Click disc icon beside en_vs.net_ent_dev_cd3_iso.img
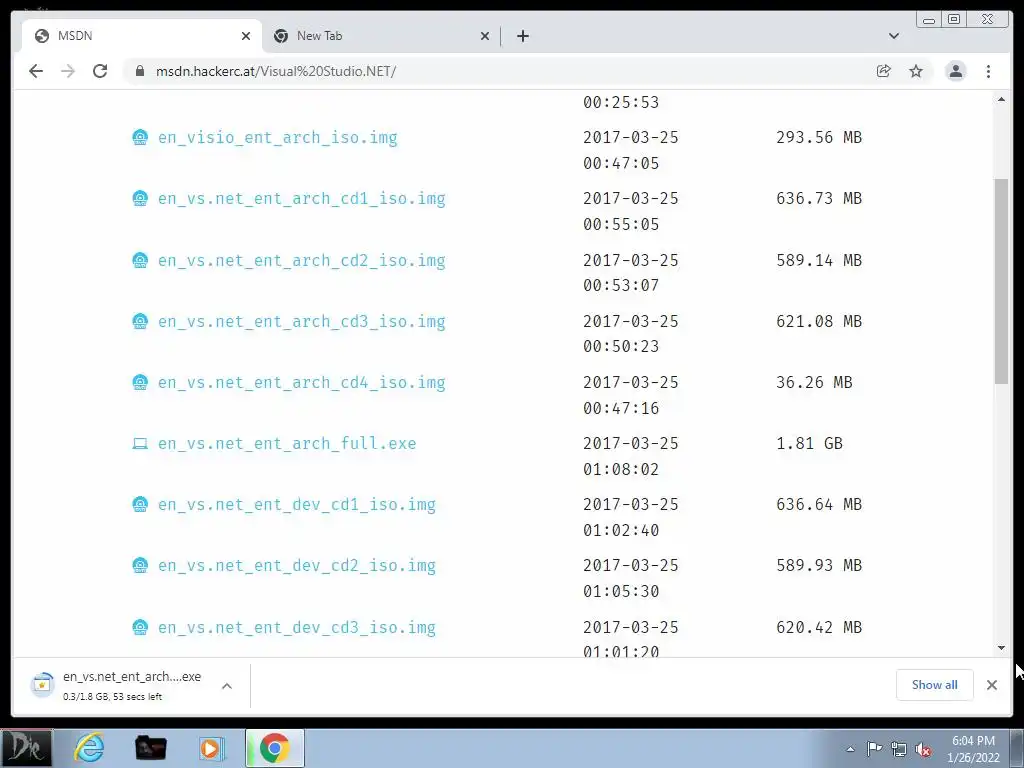This screenshot has width=1024, height=768. pyautogui.click(x=140, y=627)
